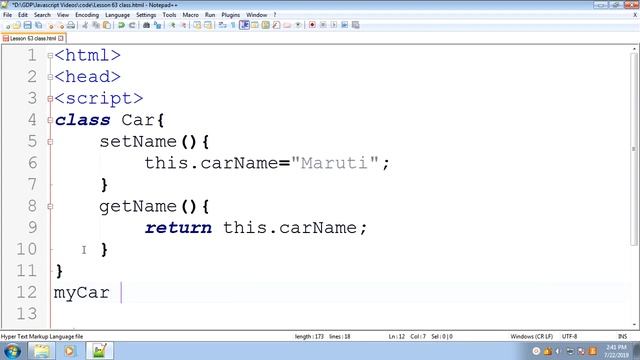Open the File menu

click(x=7, y=15)
